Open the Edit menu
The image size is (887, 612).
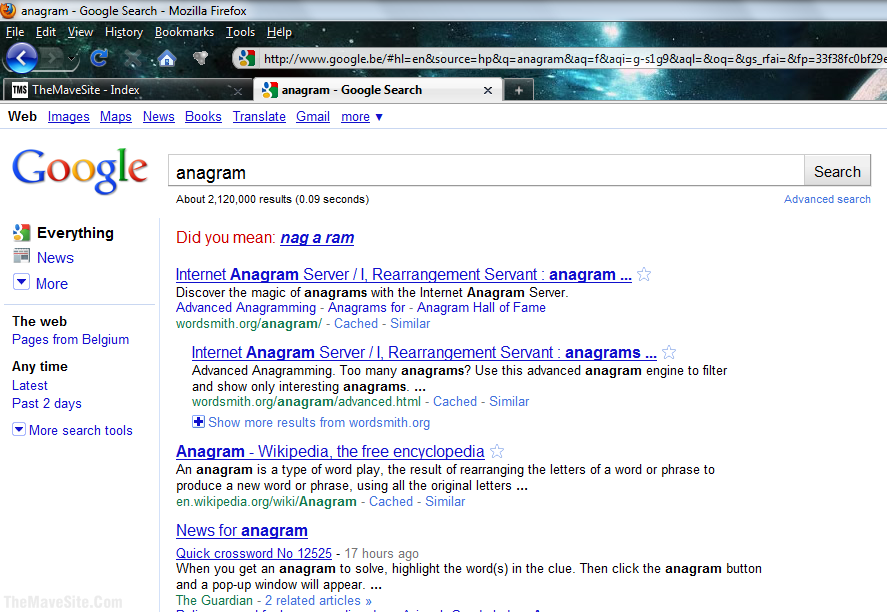click(46, 32)
